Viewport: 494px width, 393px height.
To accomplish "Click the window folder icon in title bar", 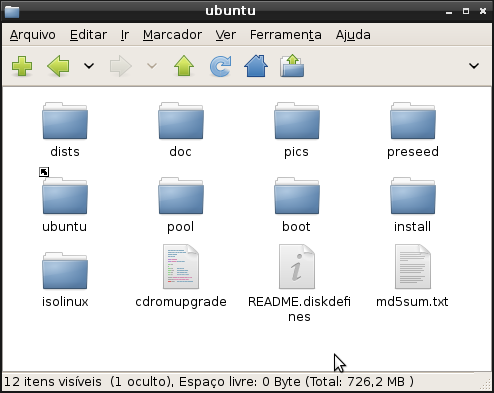I will coord(12,12).
